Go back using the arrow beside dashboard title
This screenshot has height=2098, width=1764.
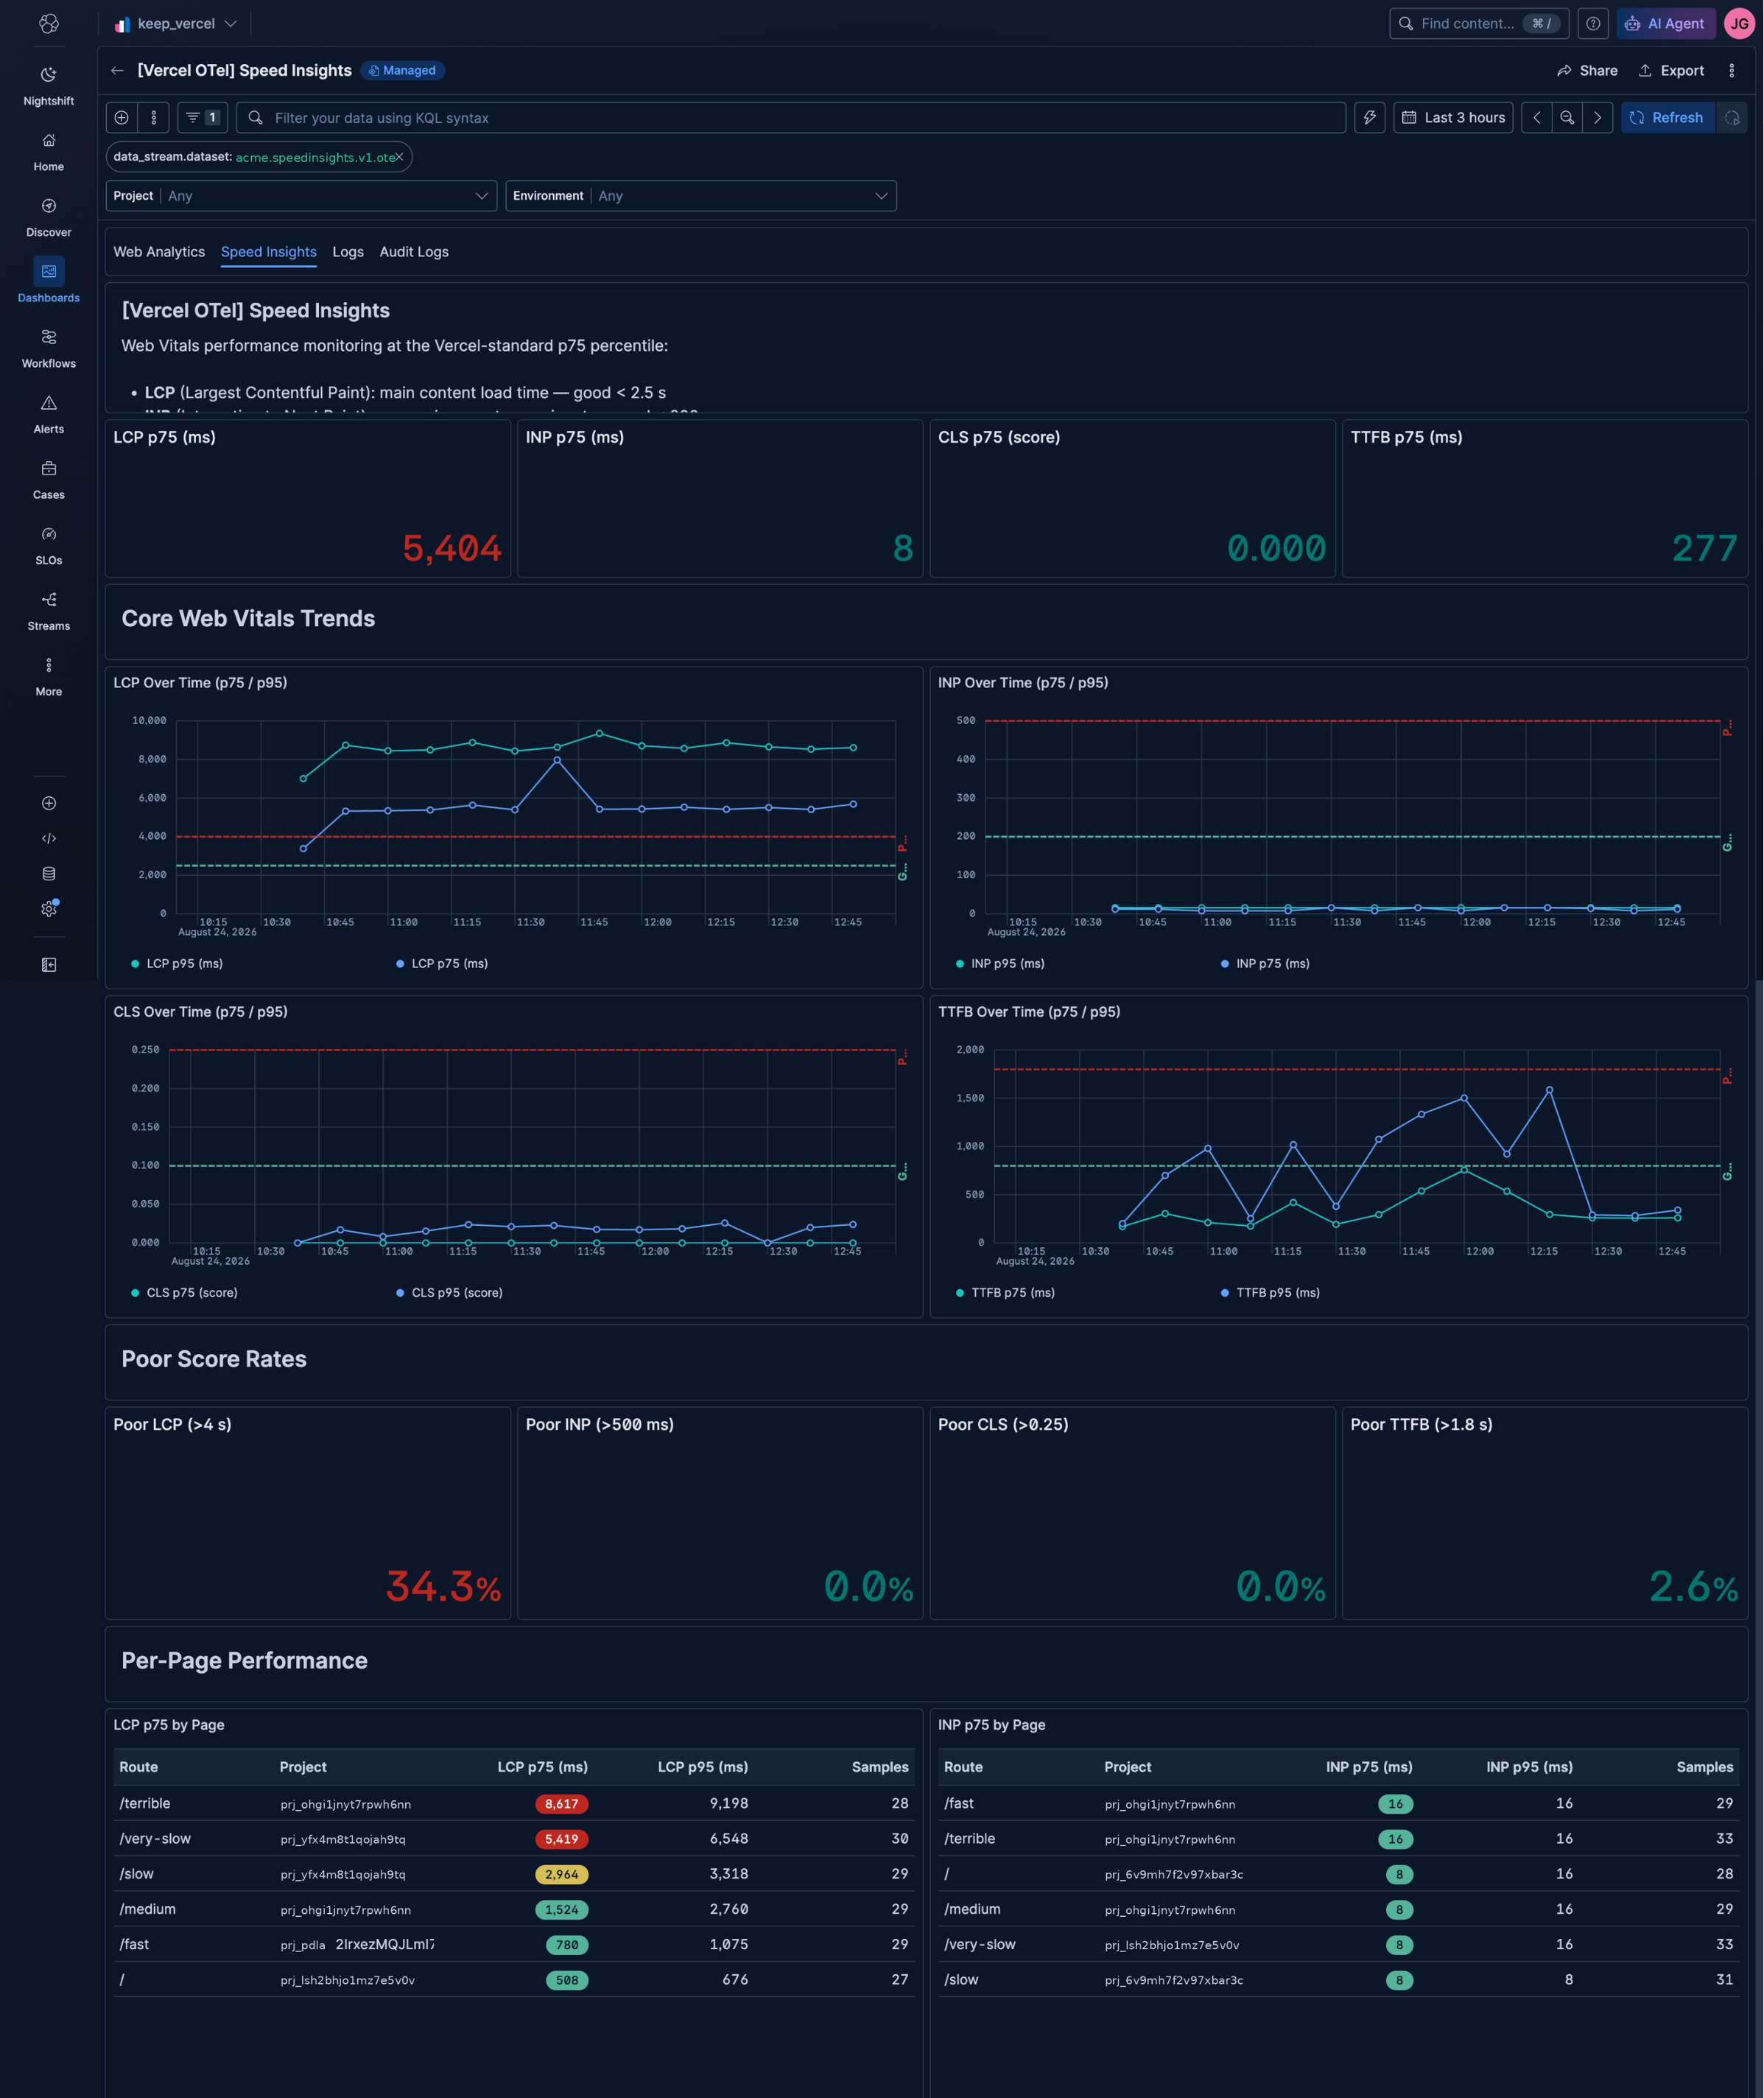point(117,70)
